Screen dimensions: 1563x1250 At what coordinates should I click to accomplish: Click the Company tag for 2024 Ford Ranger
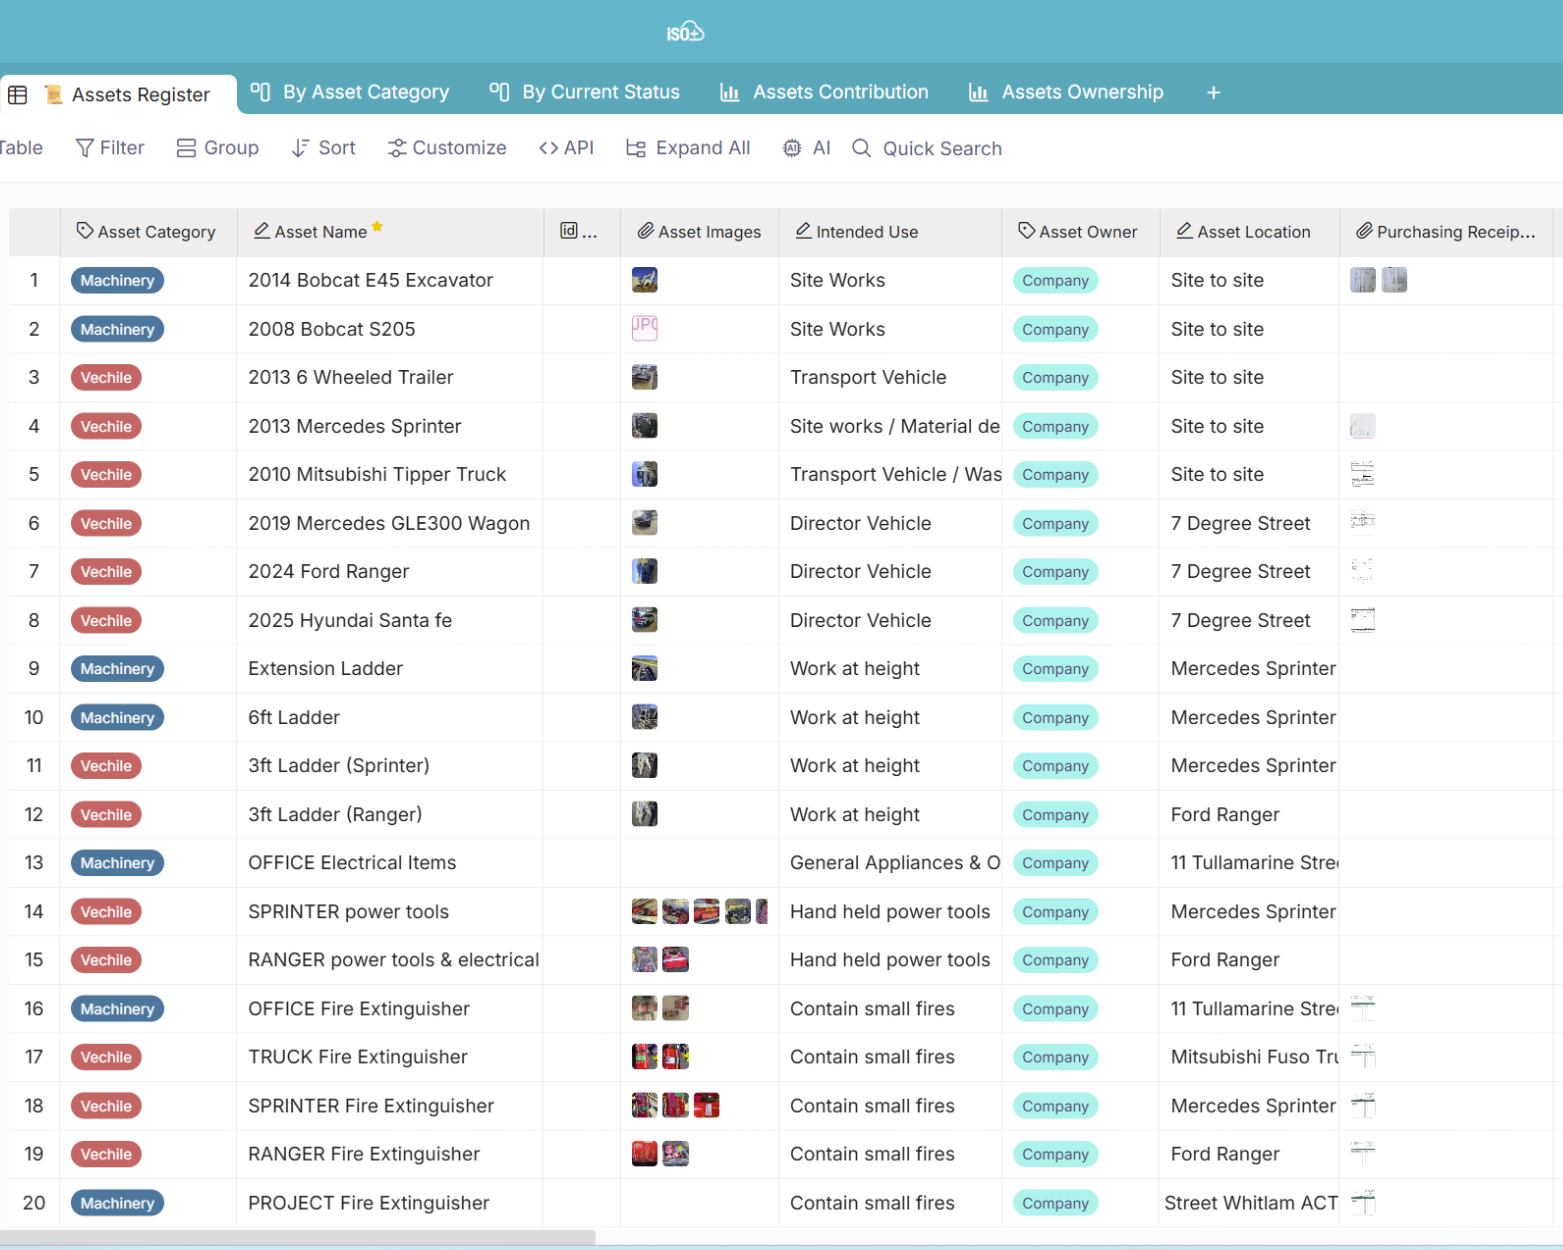click(x=1055, y=572)
